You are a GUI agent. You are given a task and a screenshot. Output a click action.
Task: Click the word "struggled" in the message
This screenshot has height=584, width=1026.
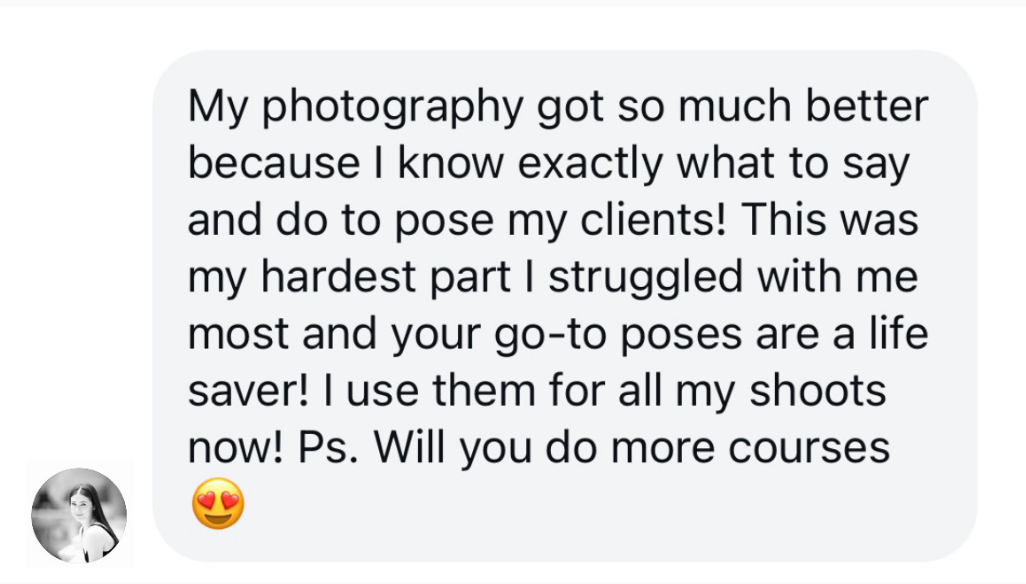click(646, 278)
